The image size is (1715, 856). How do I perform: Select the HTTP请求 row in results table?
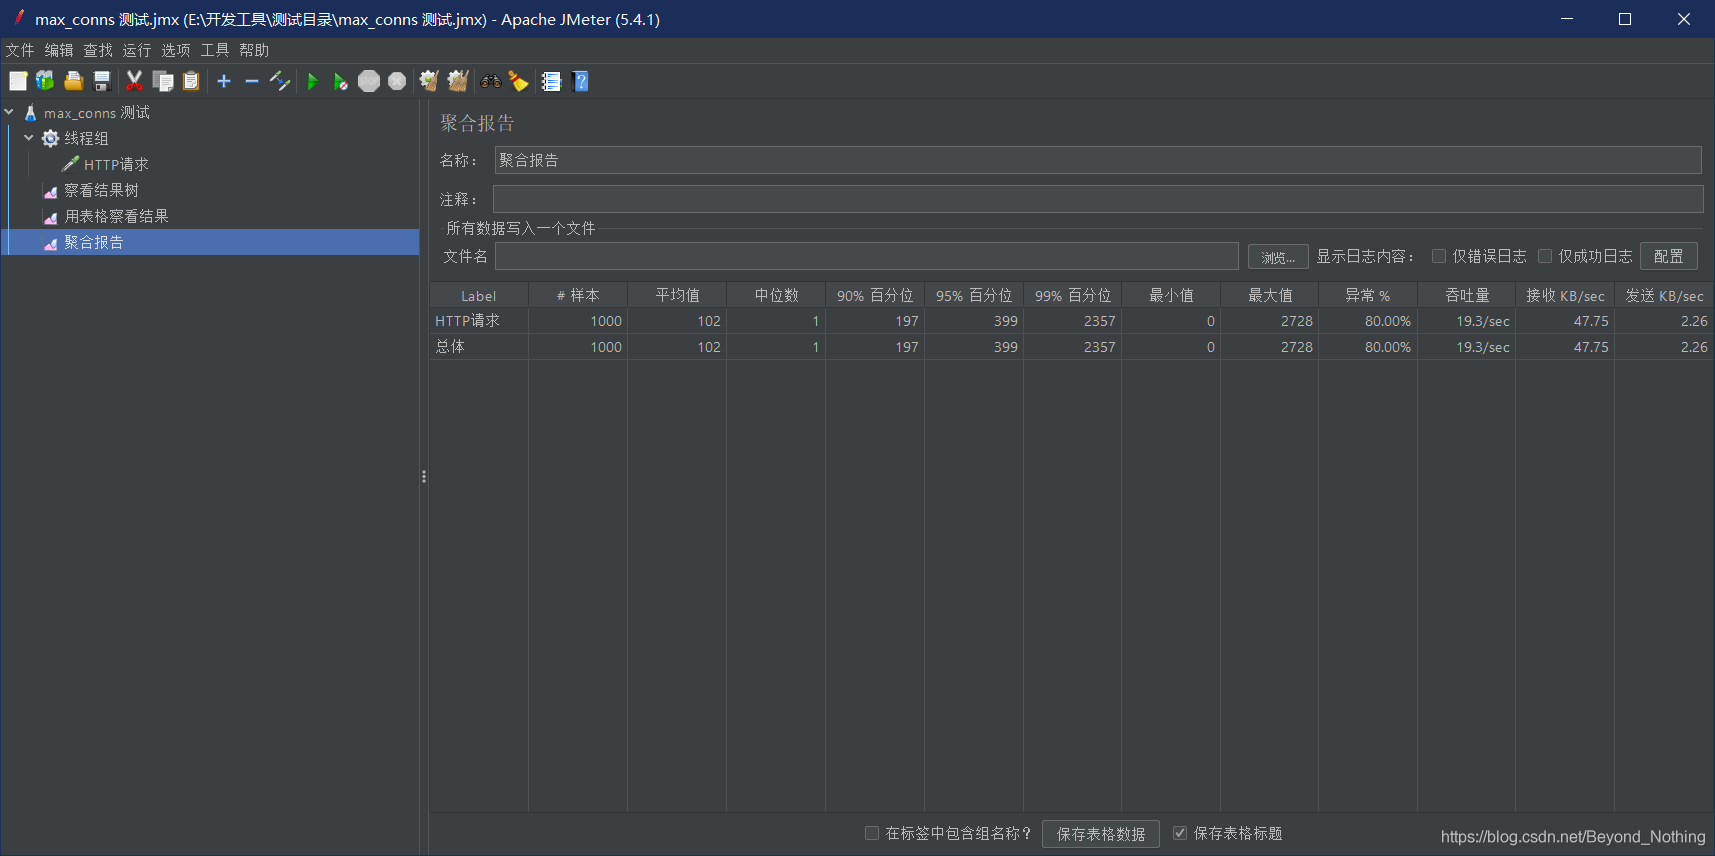[x=1071, y=321]
